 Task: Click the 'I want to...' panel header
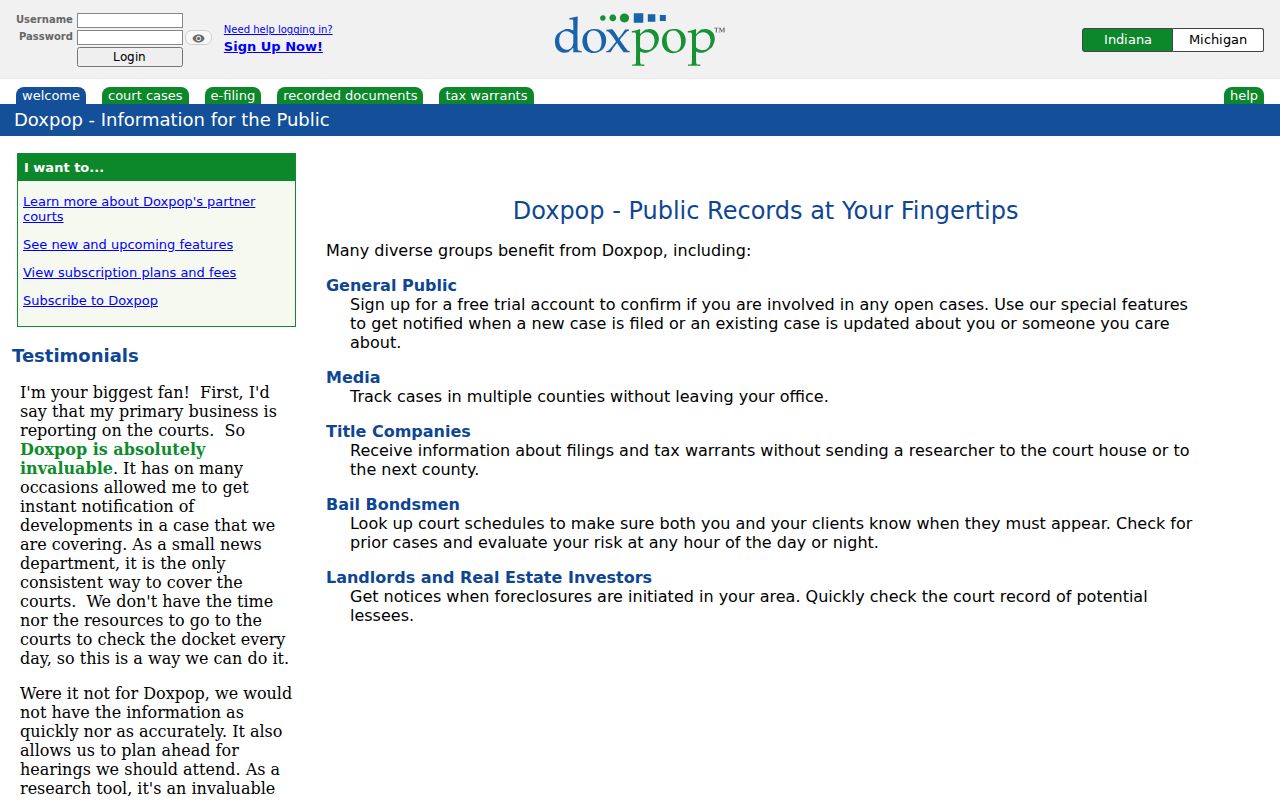point(156,167)
